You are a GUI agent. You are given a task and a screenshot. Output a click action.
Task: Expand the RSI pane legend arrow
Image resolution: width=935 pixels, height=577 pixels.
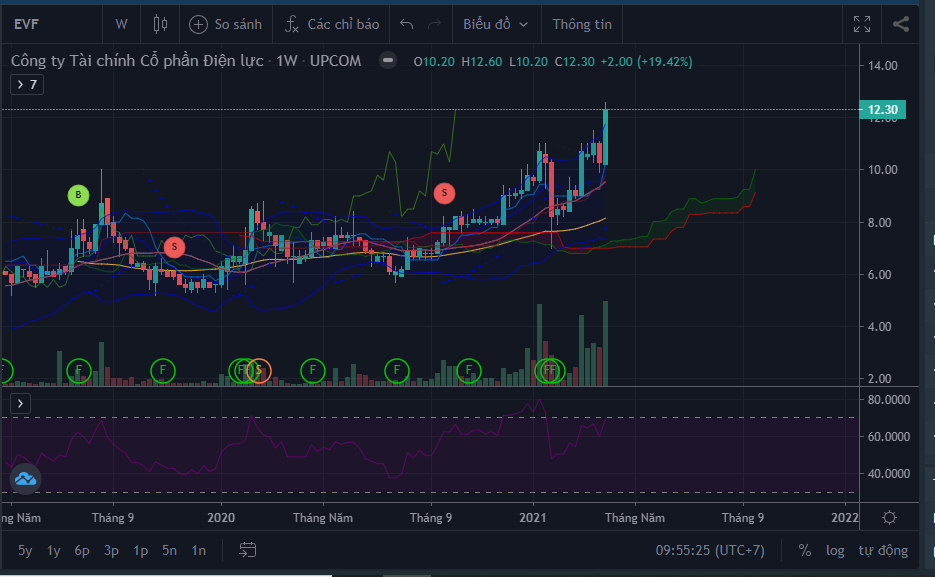(22, 404)
